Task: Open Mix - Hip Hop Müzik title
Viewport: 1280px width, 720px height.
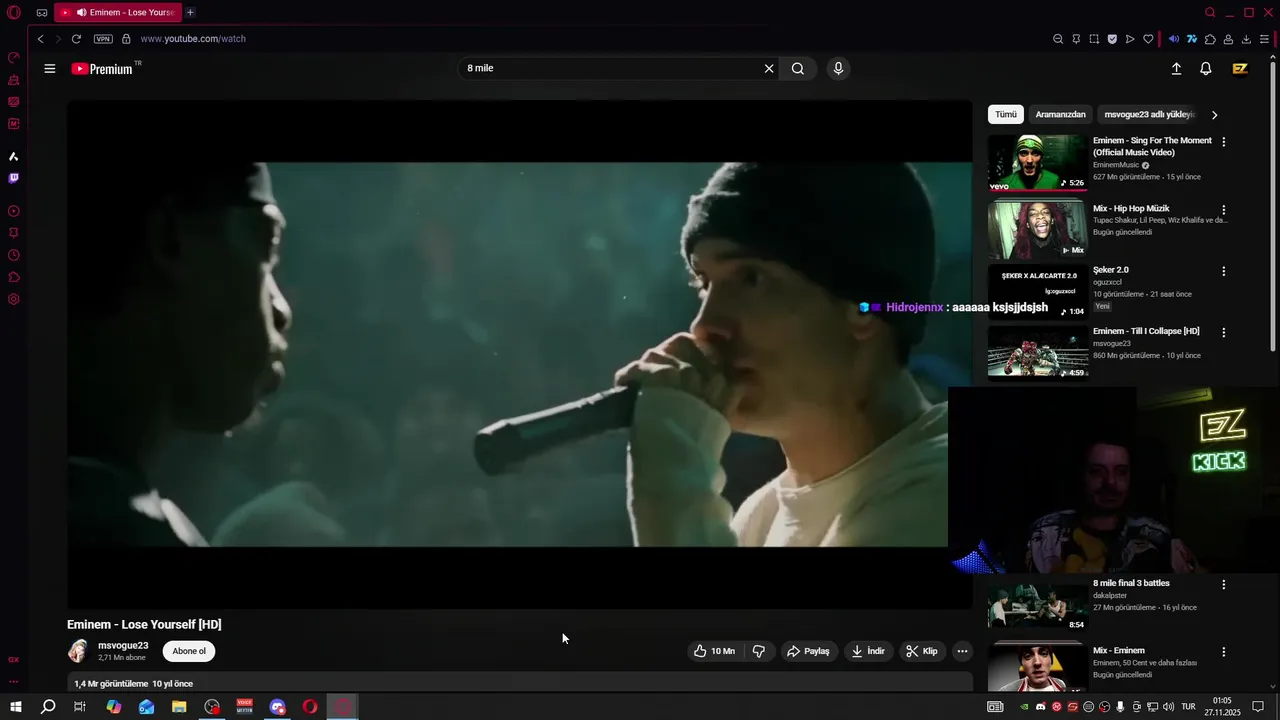Action: pos(1131,209)
